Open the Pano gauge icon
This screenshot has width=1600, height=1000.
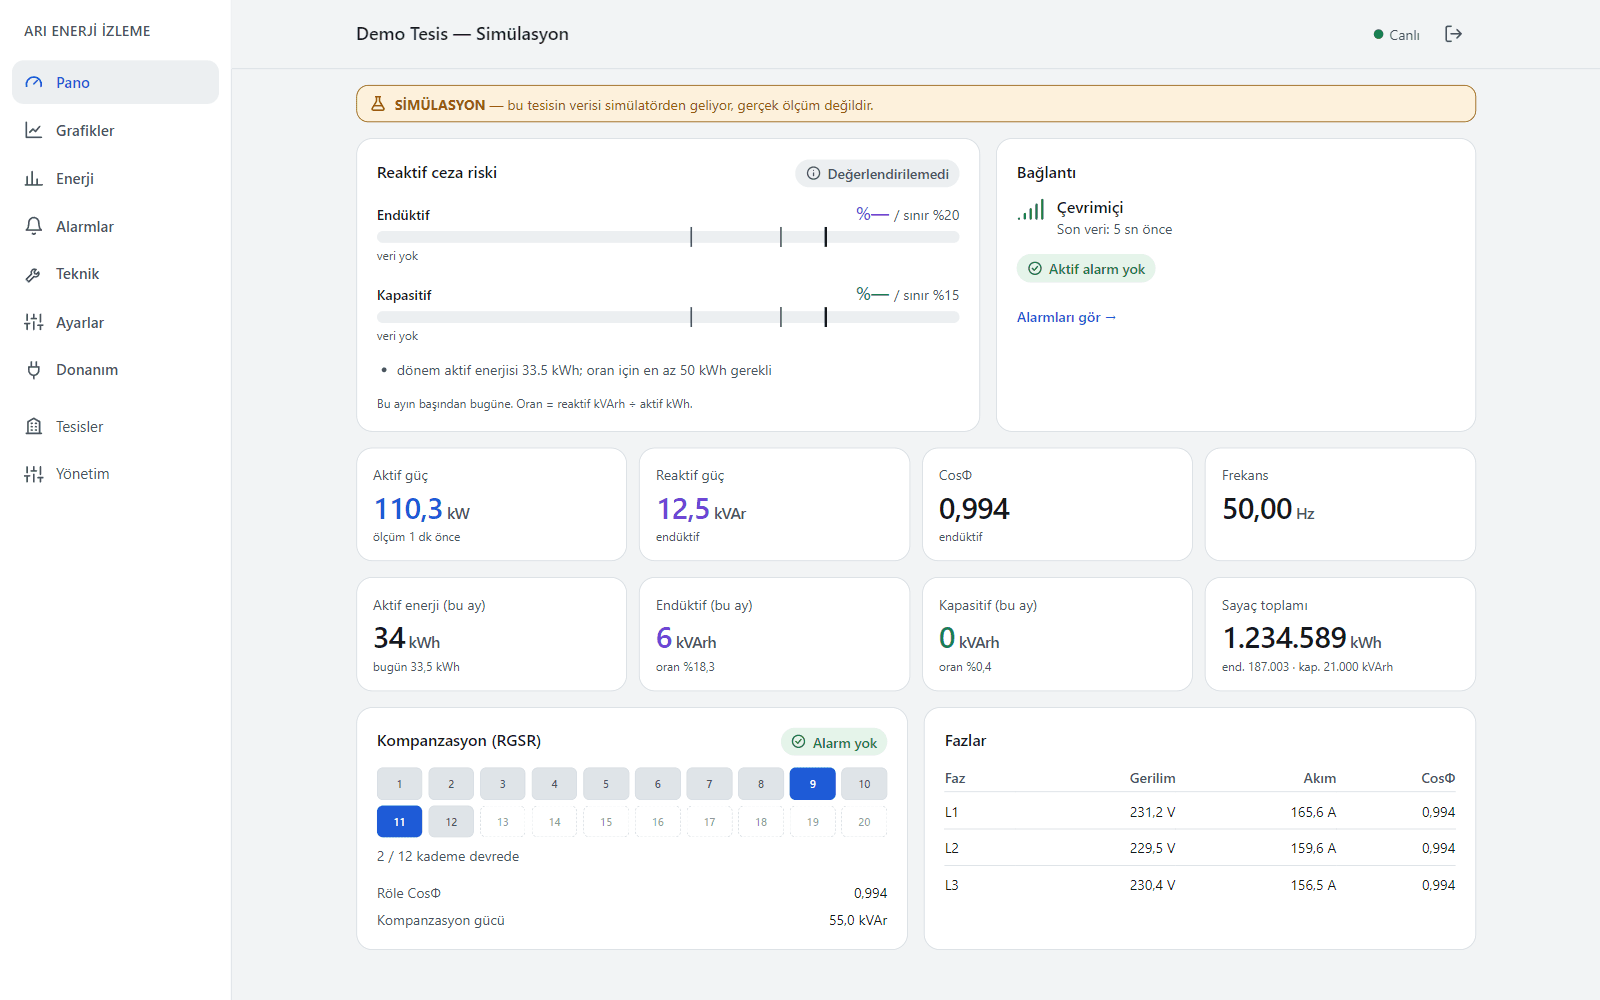34,83
